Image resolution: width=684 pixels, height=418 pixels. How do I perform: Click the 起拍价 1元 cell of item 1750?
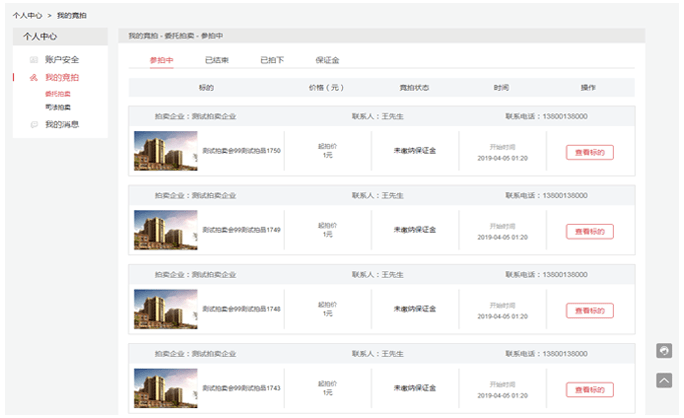tap(328, 151)
